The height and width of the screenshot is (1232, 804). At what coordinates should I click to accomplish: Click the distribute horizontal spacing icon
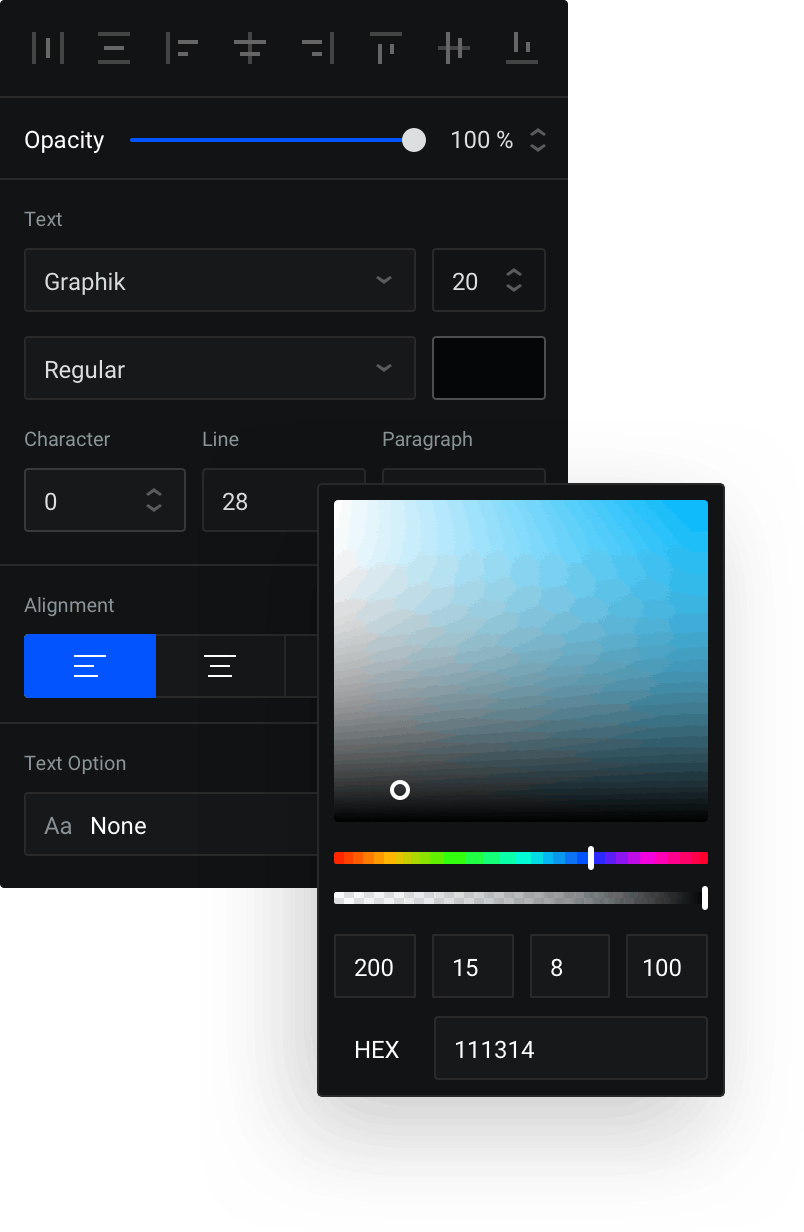pyautogui.click(x=48, y=48)
